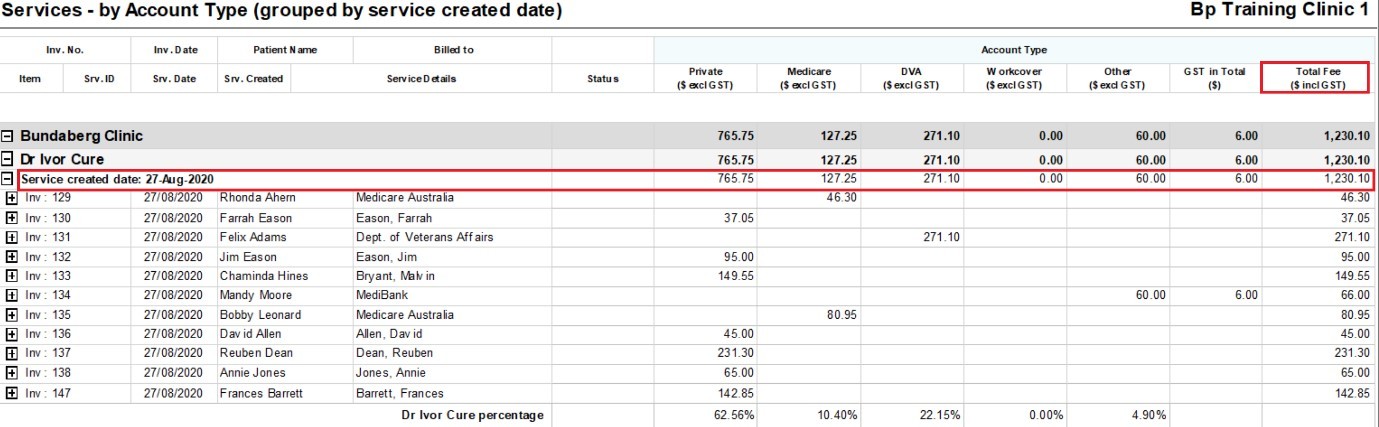1379x427 pixels.
Task: Expand invoice 133 row
Action: click(12, 276)
